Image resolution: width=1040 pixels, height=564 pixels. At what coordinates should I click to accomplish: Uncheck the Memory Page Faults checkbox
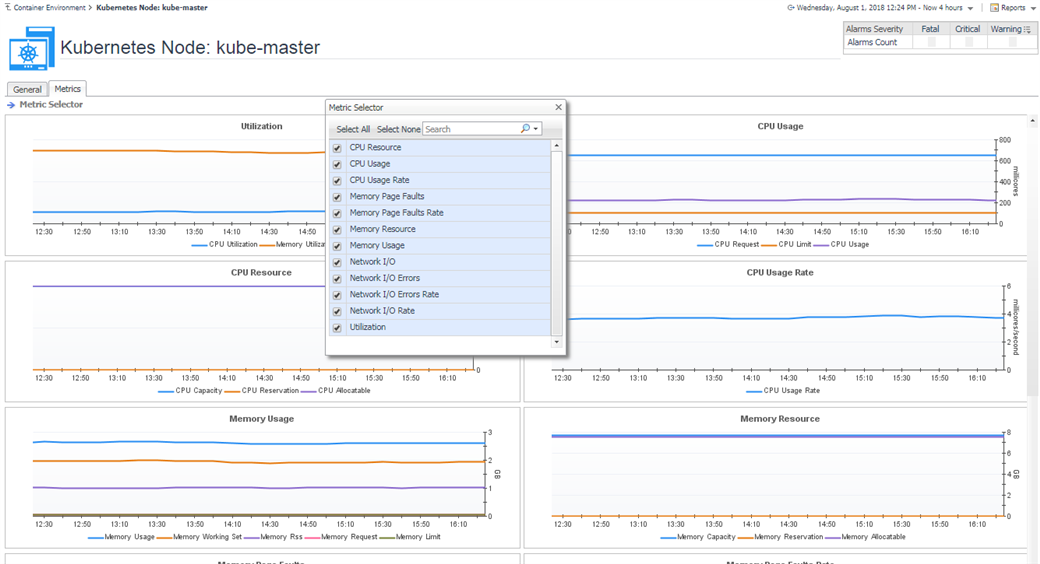pyautogui.click(x=337, y=197)
